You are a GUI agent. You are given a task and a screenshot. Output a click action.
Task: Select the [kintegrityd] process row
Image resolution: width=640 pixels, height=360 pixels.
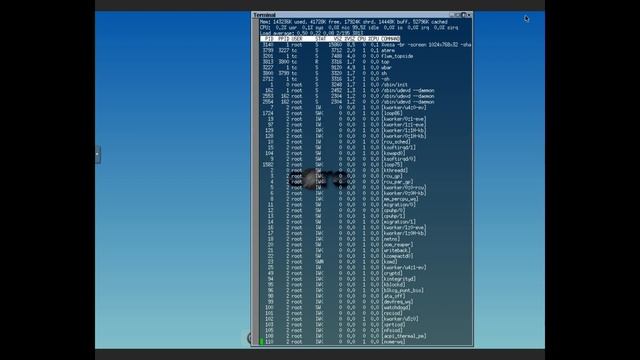[x=365, y=279]
